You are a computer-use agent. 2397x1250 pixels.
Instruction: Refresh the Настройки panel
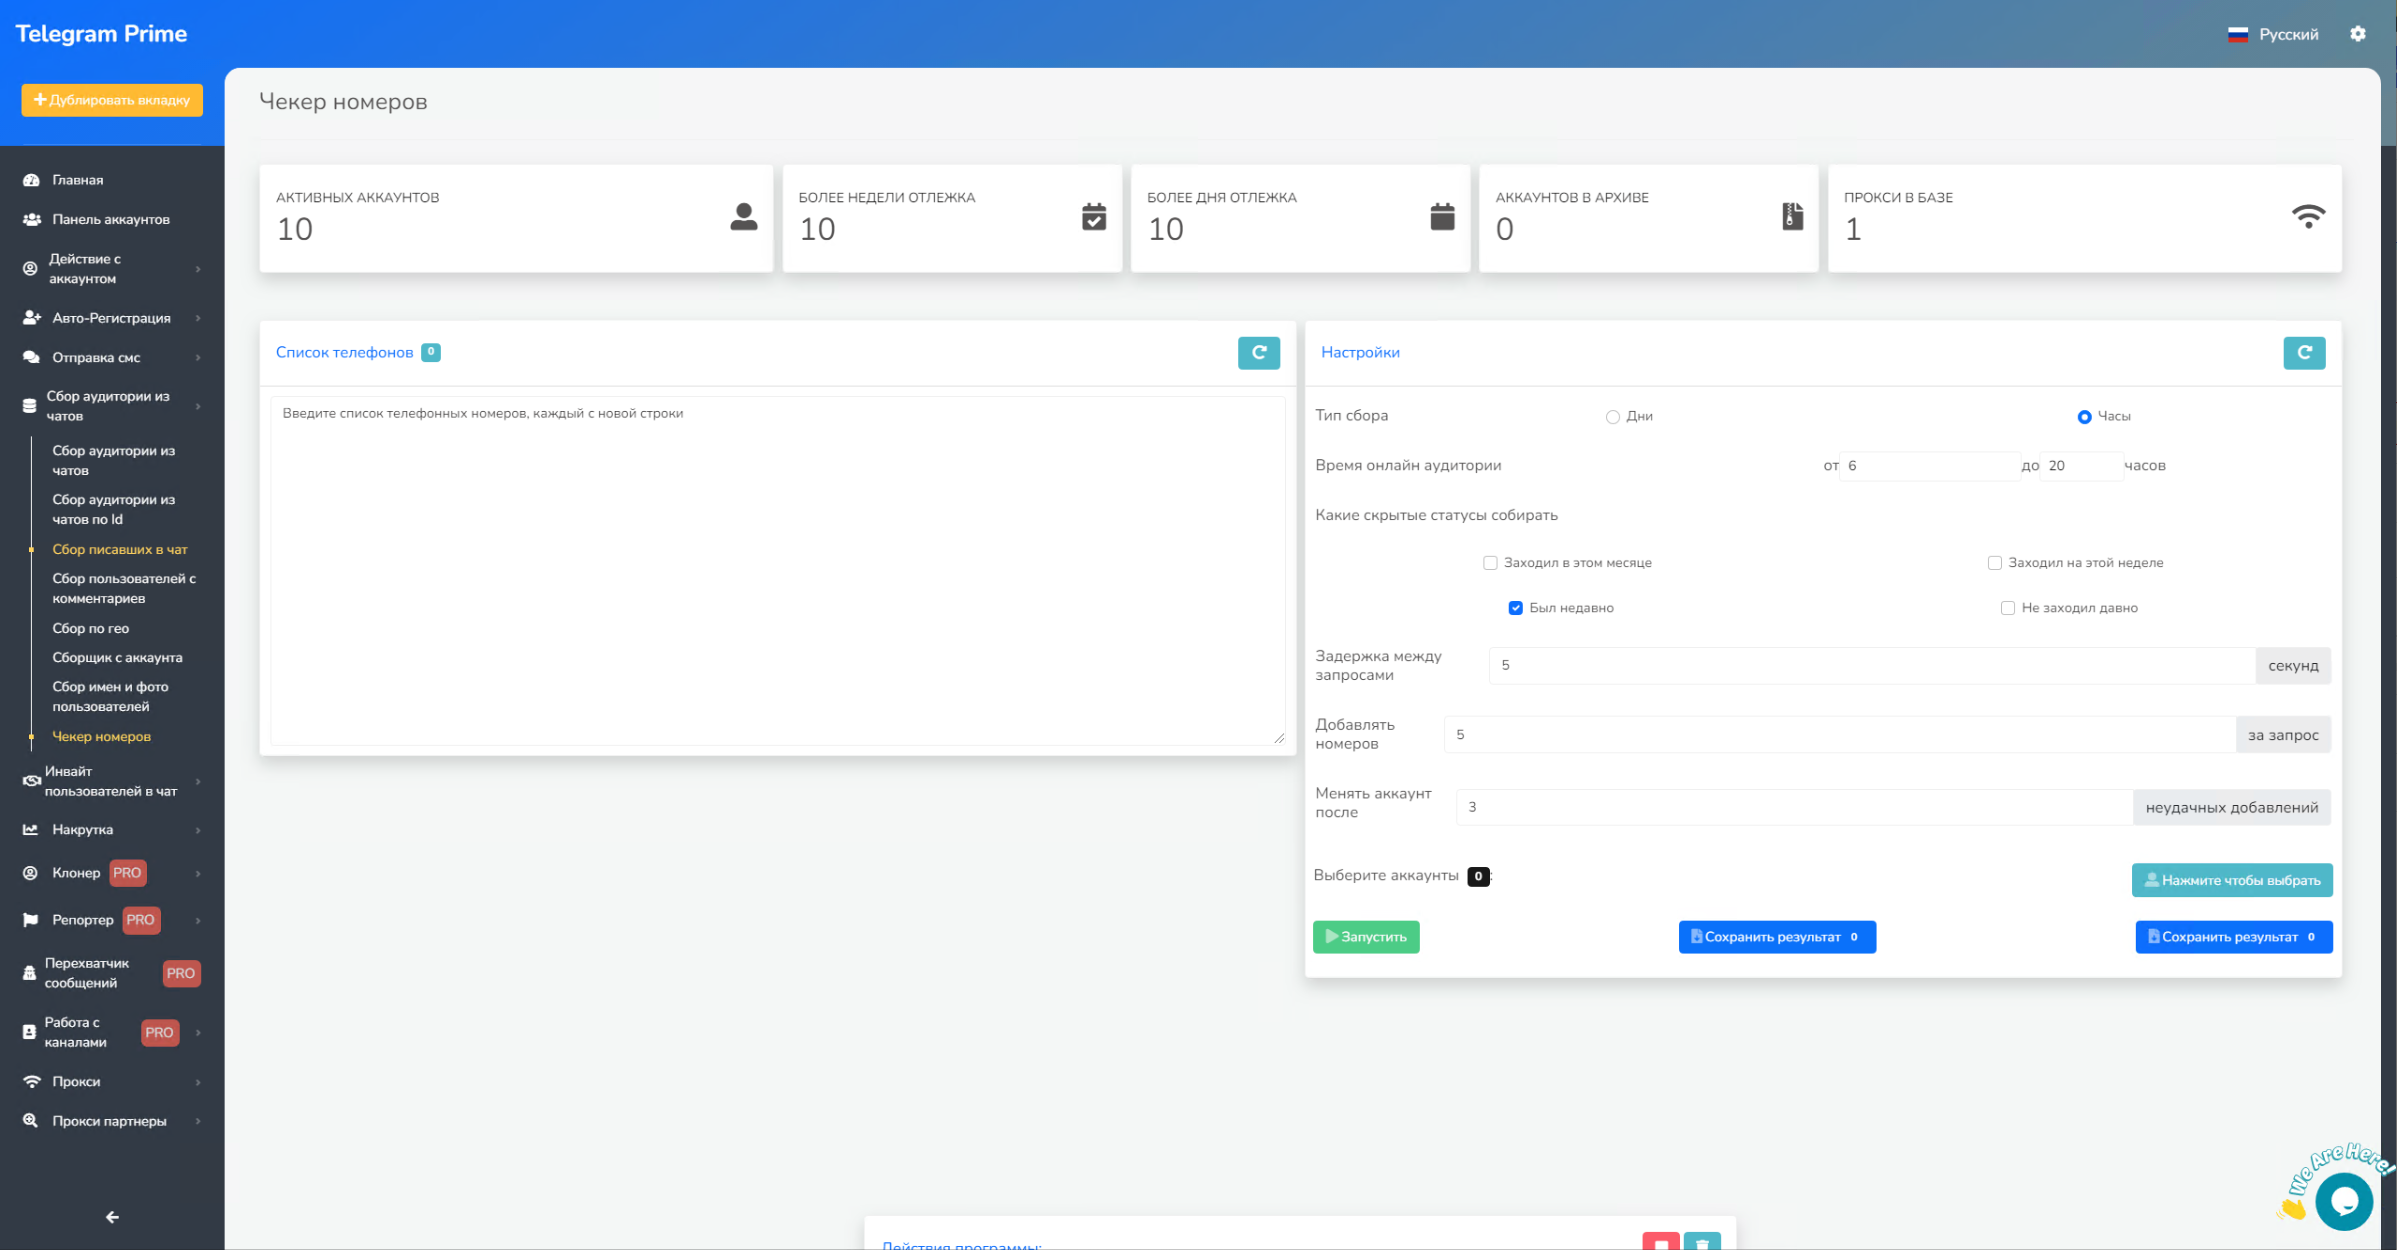point(2304,353)
